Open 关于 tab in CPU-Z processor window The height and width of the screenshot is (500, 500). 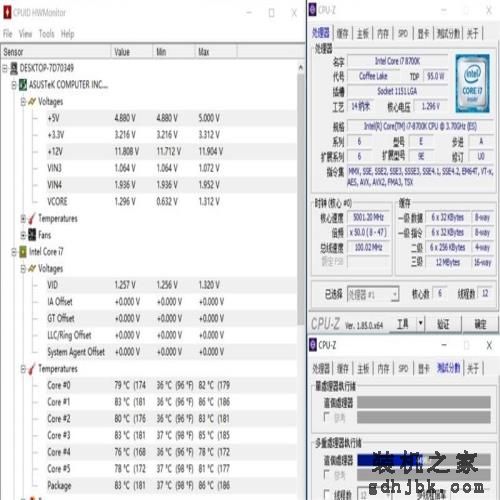pos(473,33)
